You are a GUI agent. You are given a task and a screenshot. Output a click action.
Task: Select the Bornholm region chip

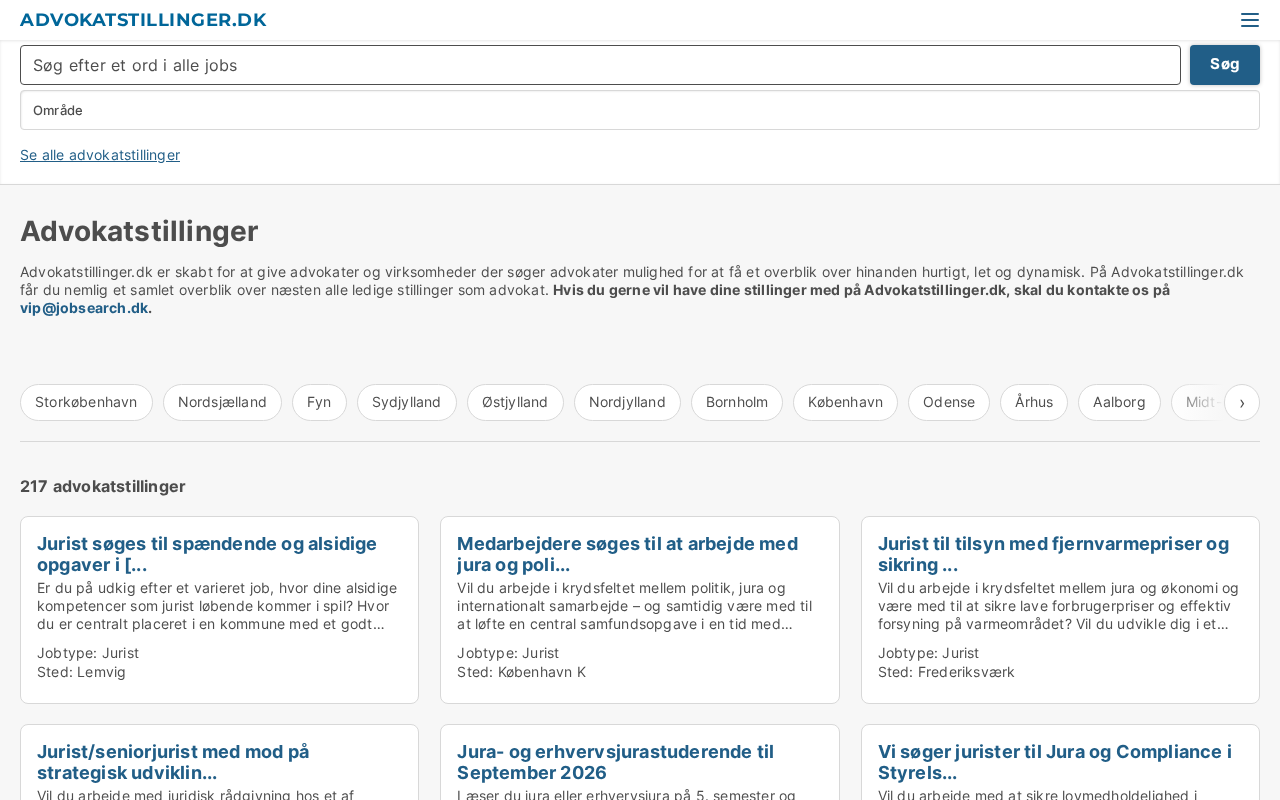coord(736,402)
